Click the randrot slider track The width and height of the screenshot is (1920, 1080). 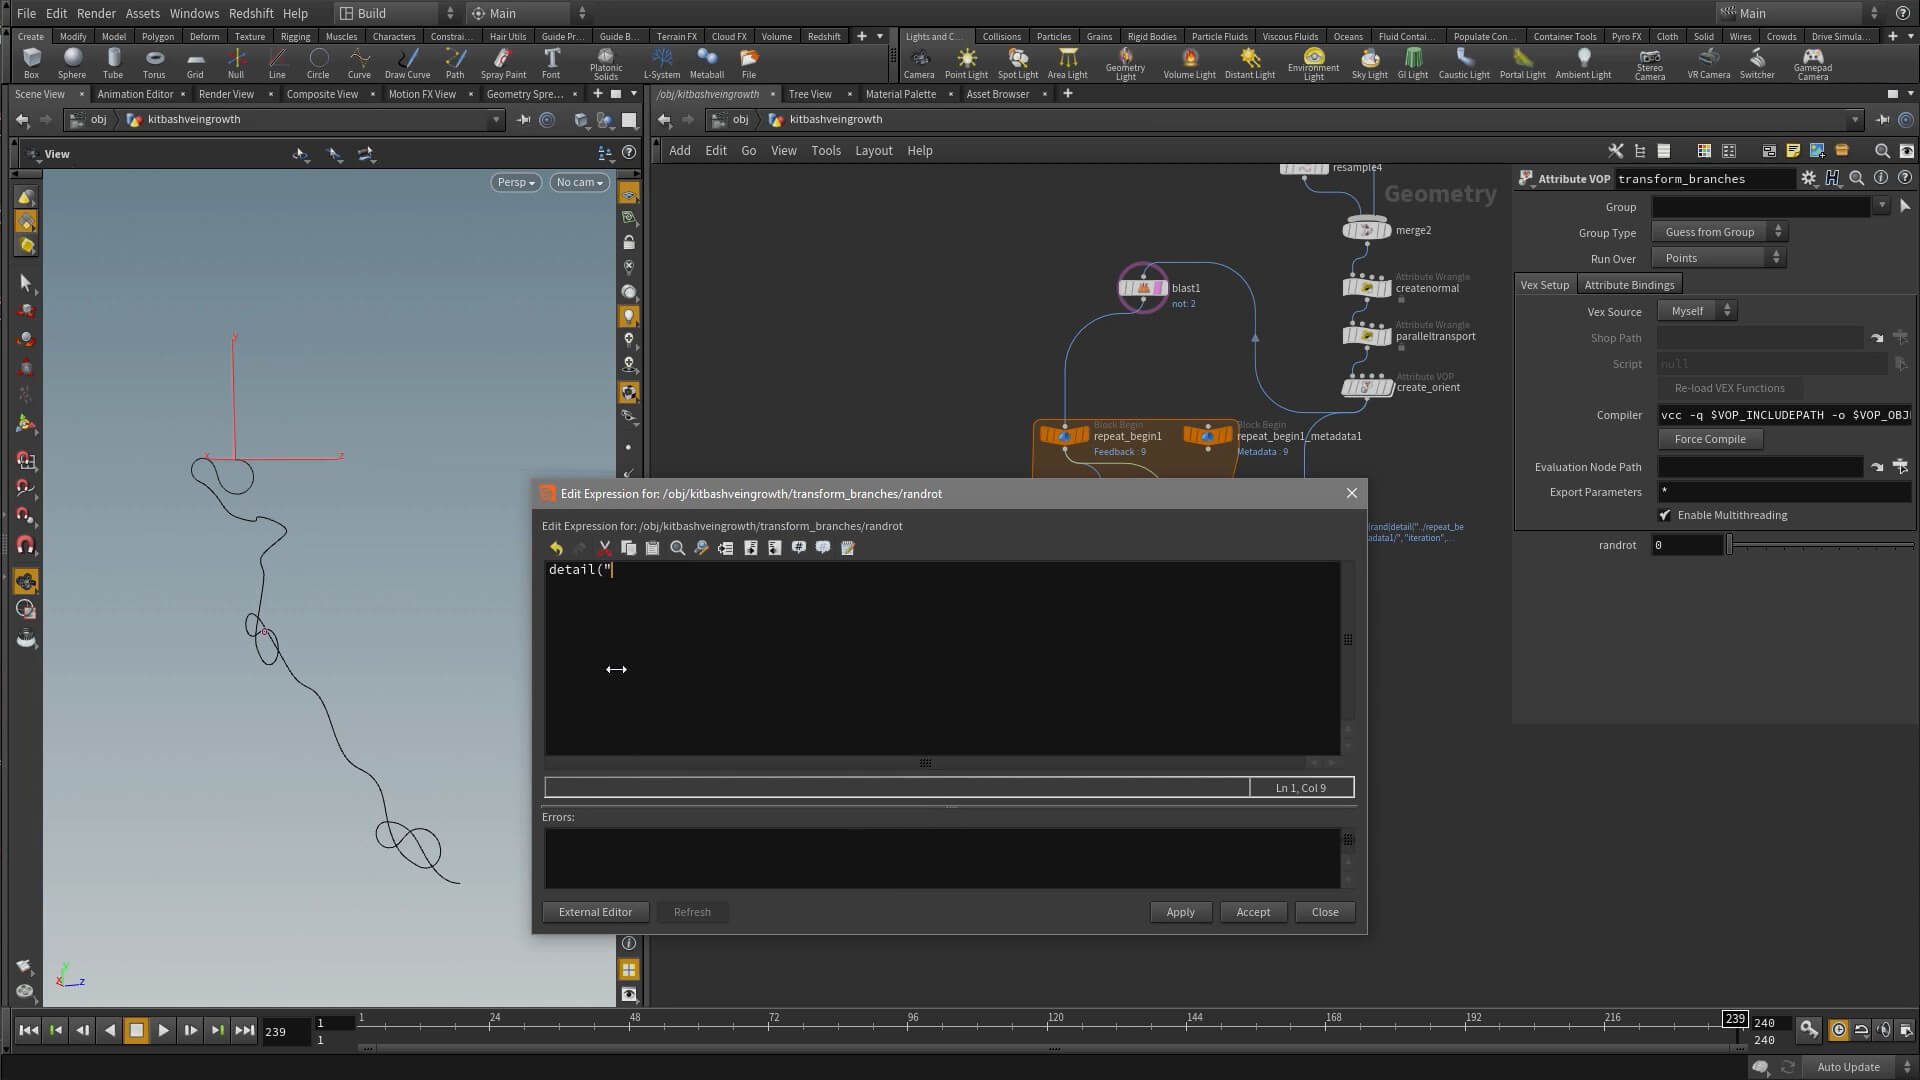click(x=1820, y=545)
